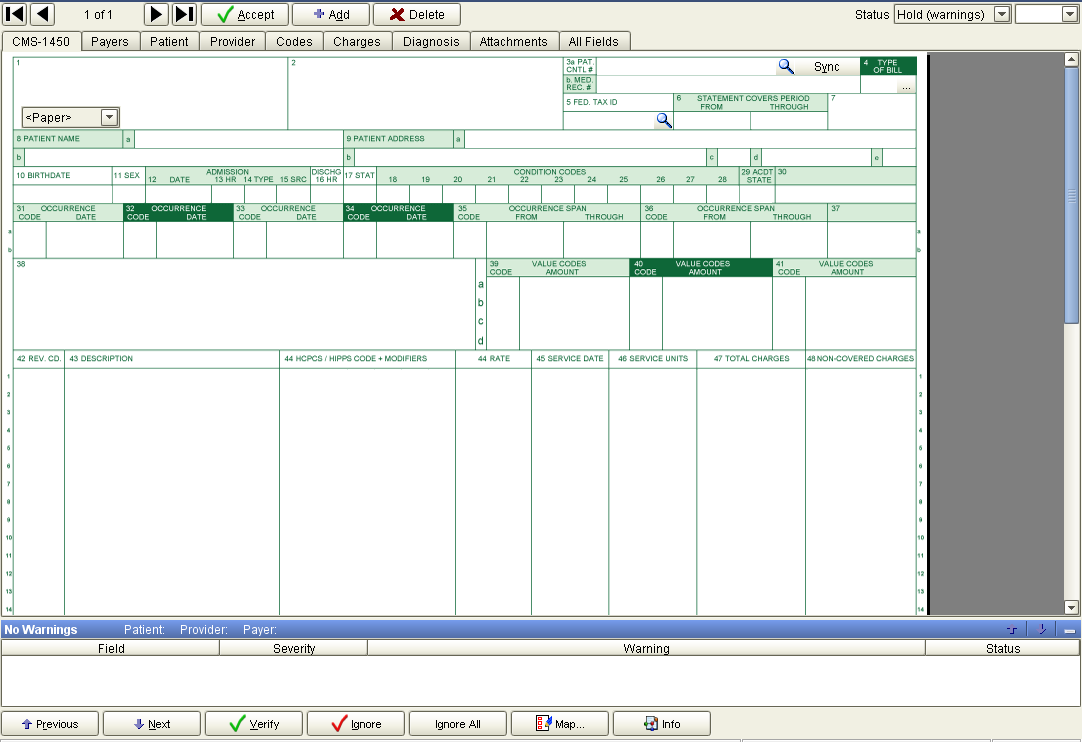Open the Patient Control Number magnifier lookup
Screen dimensions: 1082x742
pos(786,65)
